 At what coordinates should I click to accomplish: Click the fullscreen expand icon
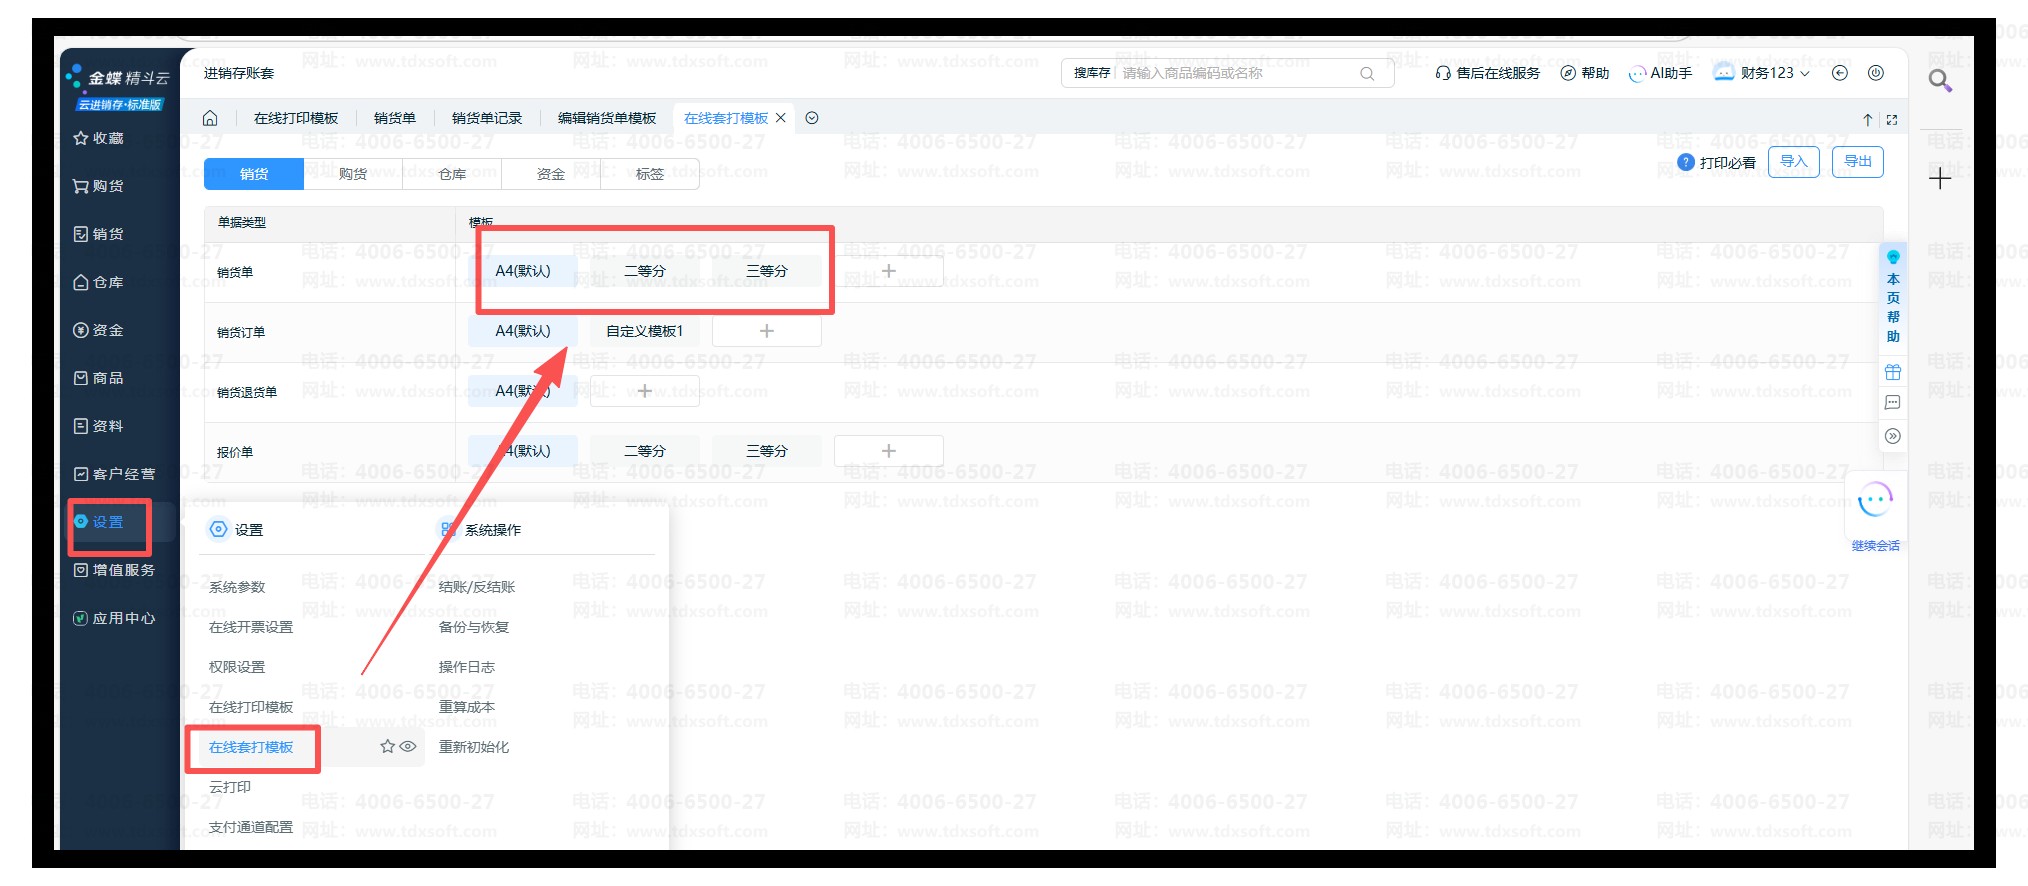tap(1891, 120)
